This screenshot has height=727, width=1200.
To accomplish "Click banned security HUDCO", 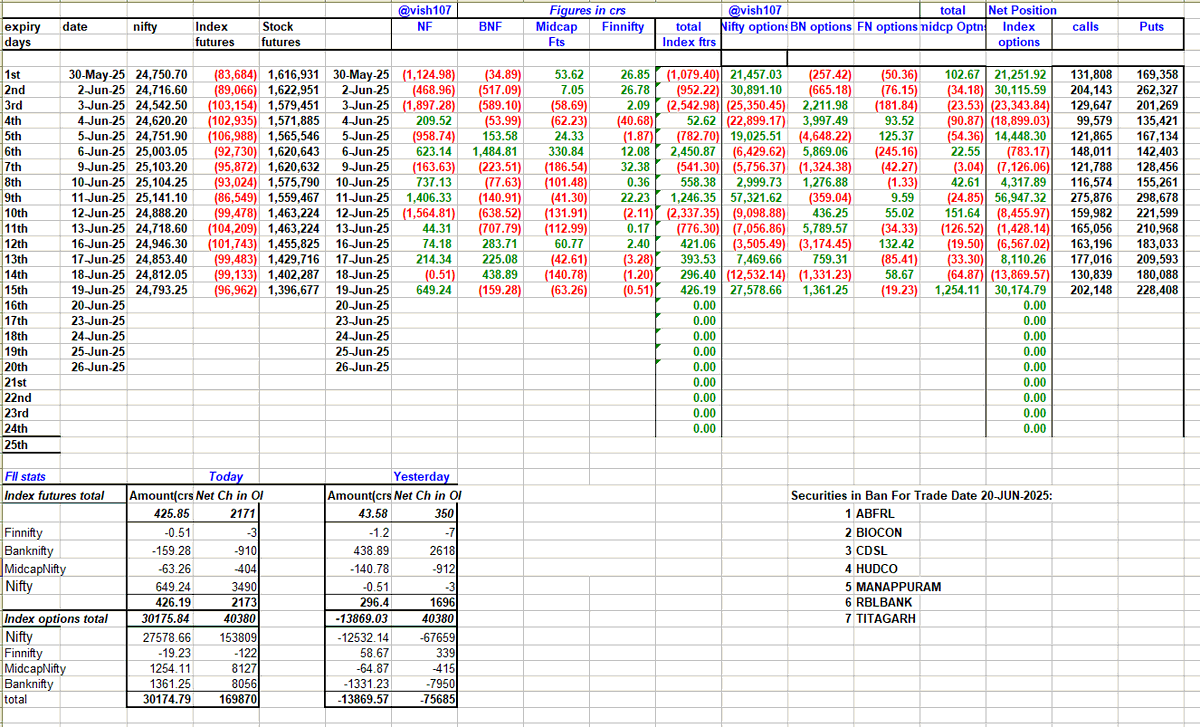I will (877, 568).
